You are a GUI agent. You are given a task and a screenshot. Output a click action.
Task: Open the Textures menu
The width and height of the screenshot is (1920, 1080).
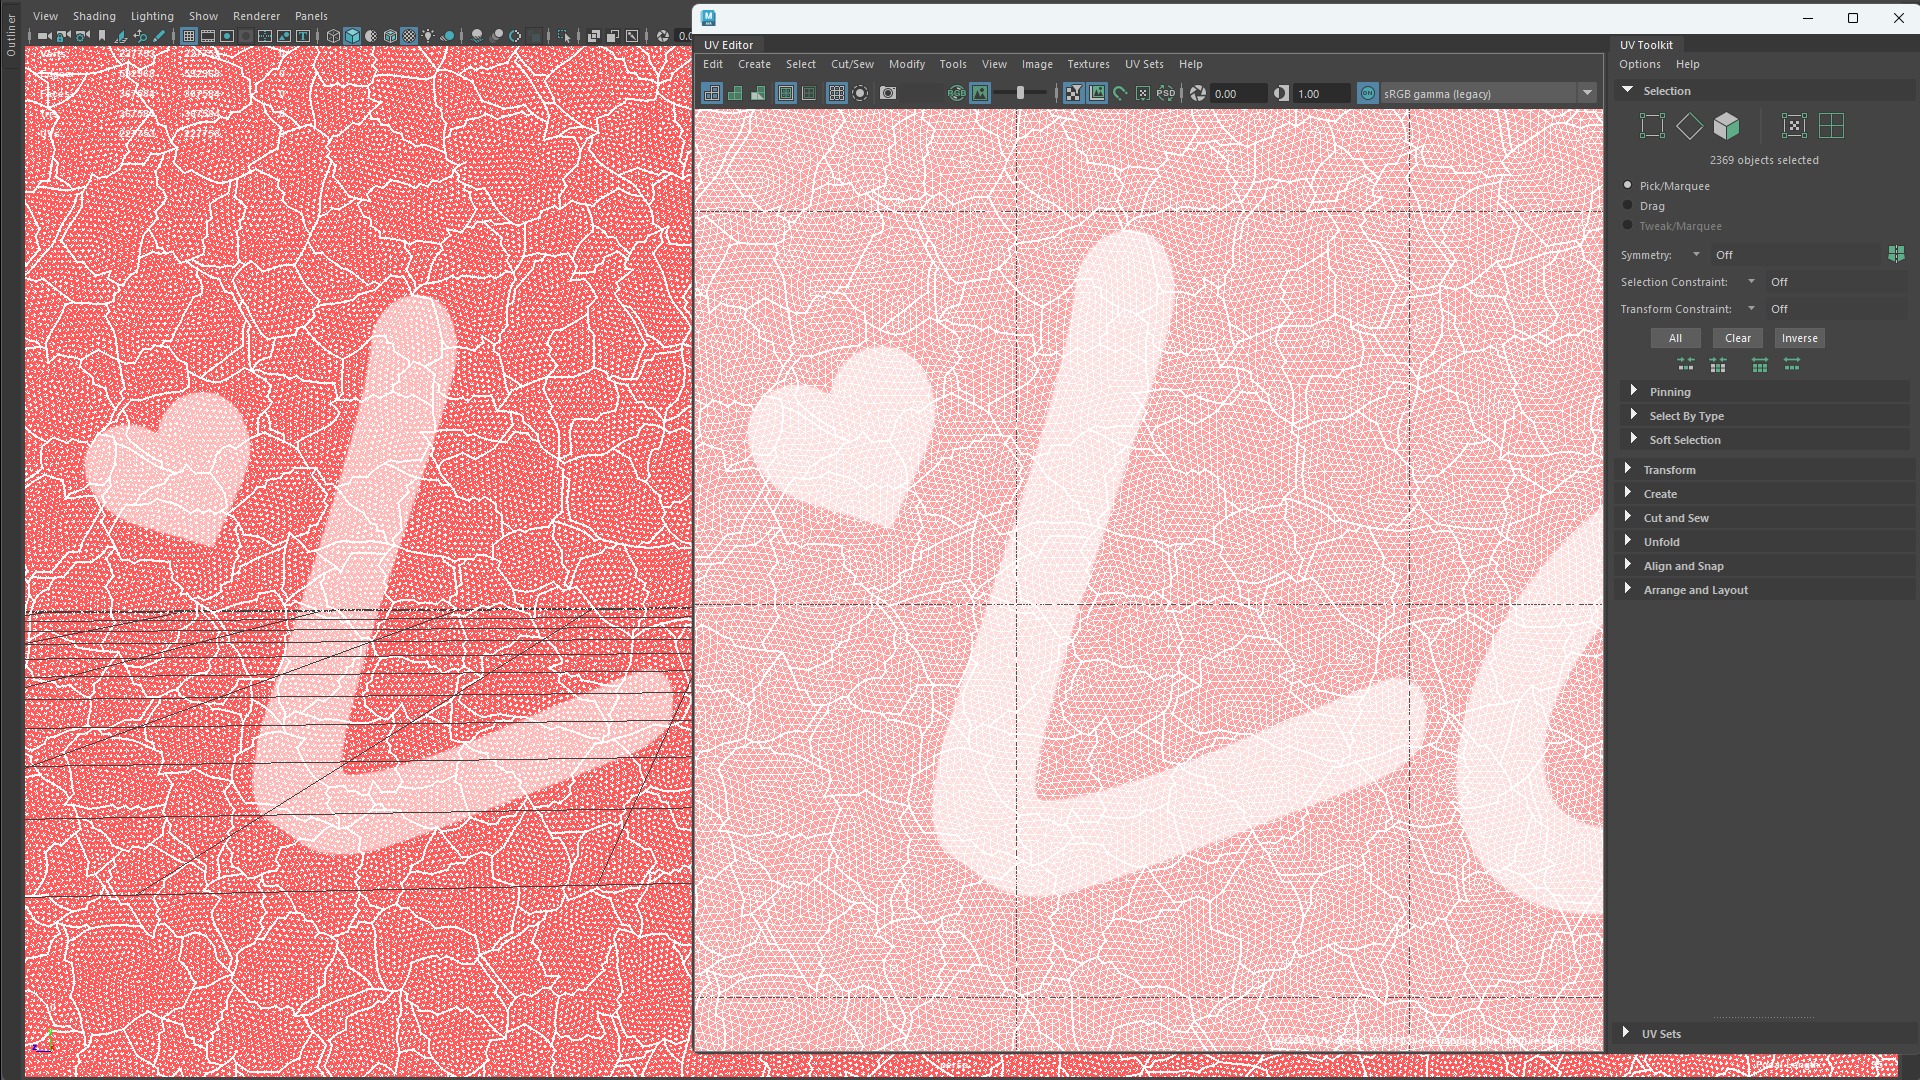pyautogui.click(x=1087, y=64)
